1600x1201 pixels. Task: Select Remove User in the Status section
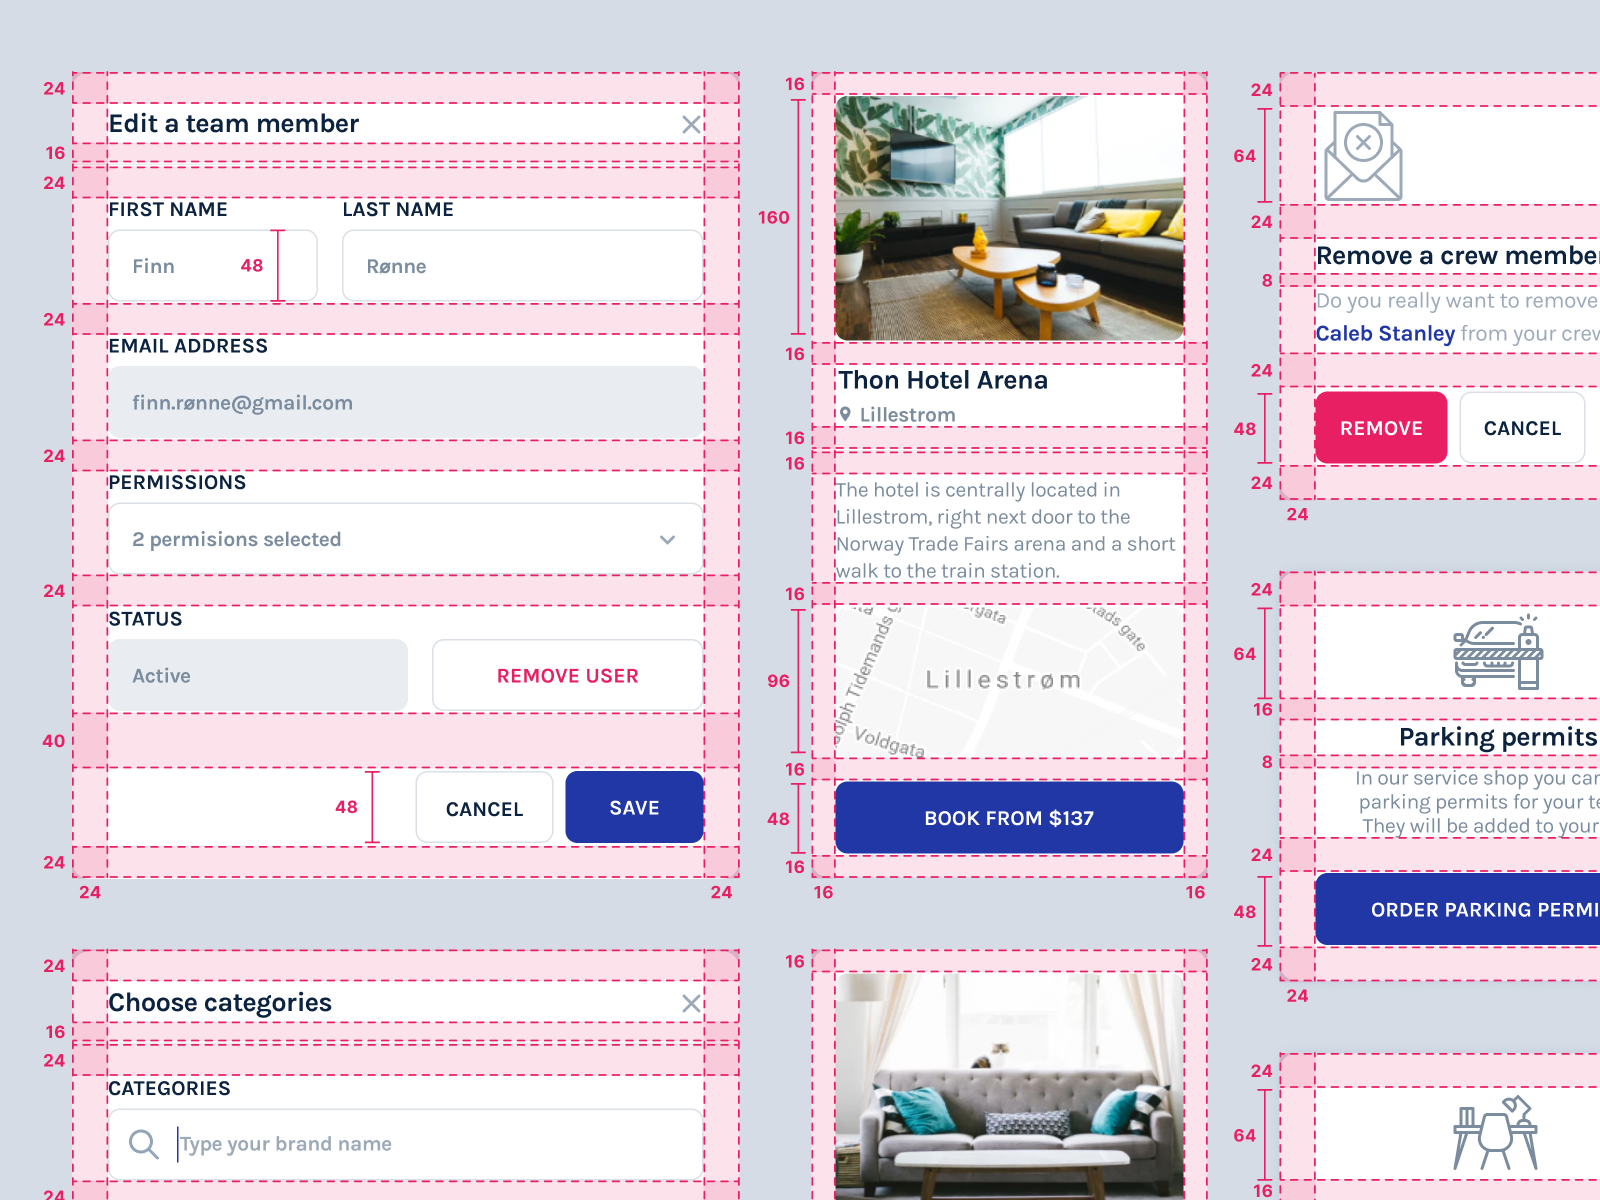566,675
